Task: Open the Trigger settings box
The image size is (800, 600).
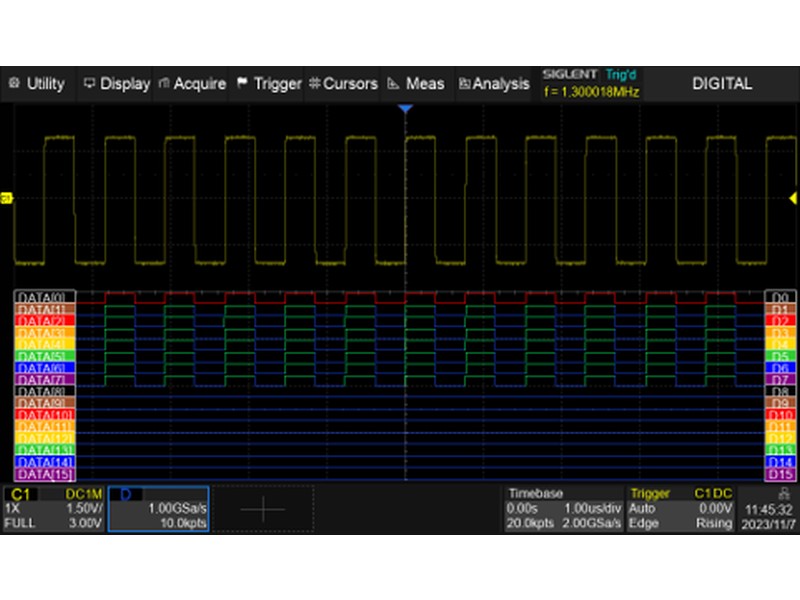Action: coord(680,509)
